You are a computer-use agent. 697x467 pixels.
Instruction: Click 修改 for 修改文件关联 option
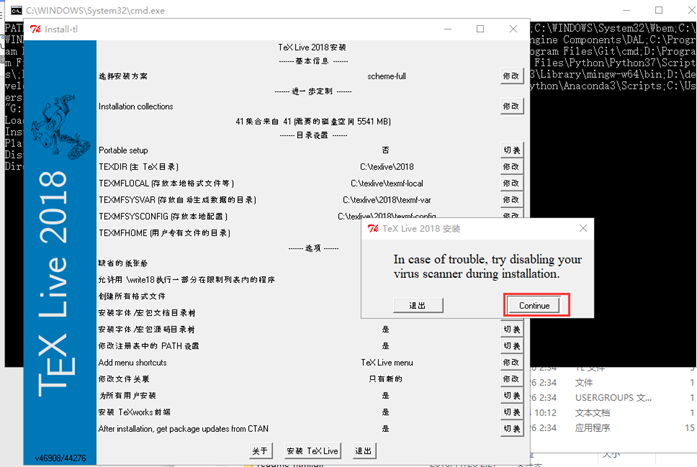coord(511,379)
